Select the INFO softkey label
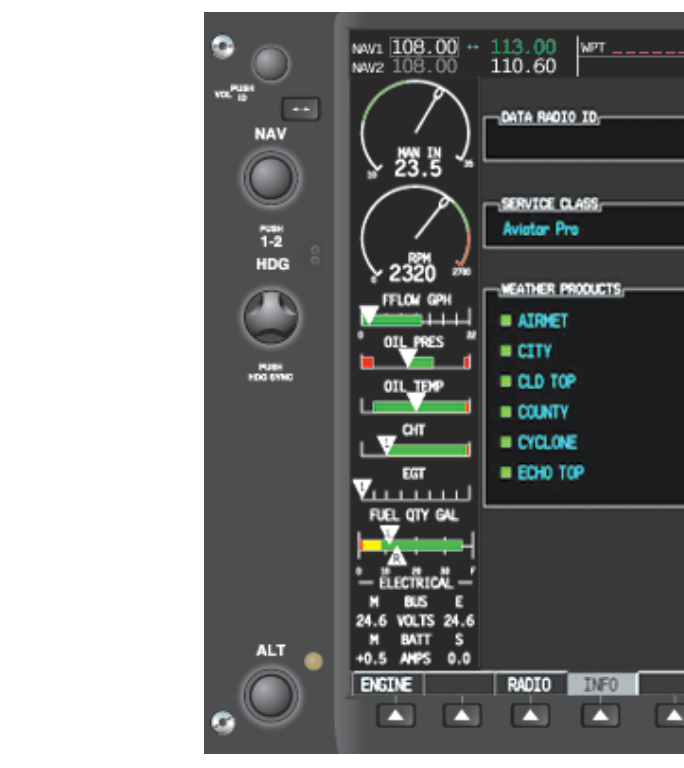 (x=602, y=684)
